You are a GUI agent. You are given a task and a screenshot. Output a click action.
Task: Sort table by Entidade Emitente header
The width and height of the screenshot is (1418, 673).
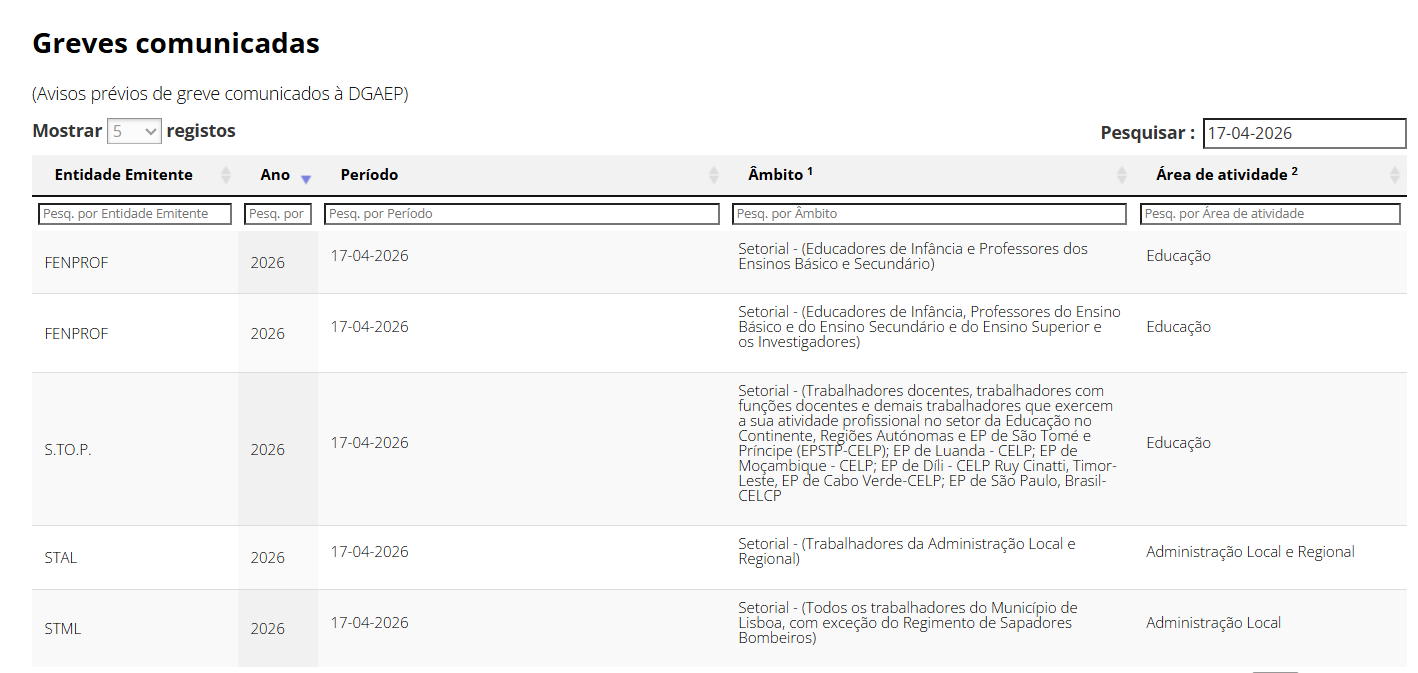(123, 175)
